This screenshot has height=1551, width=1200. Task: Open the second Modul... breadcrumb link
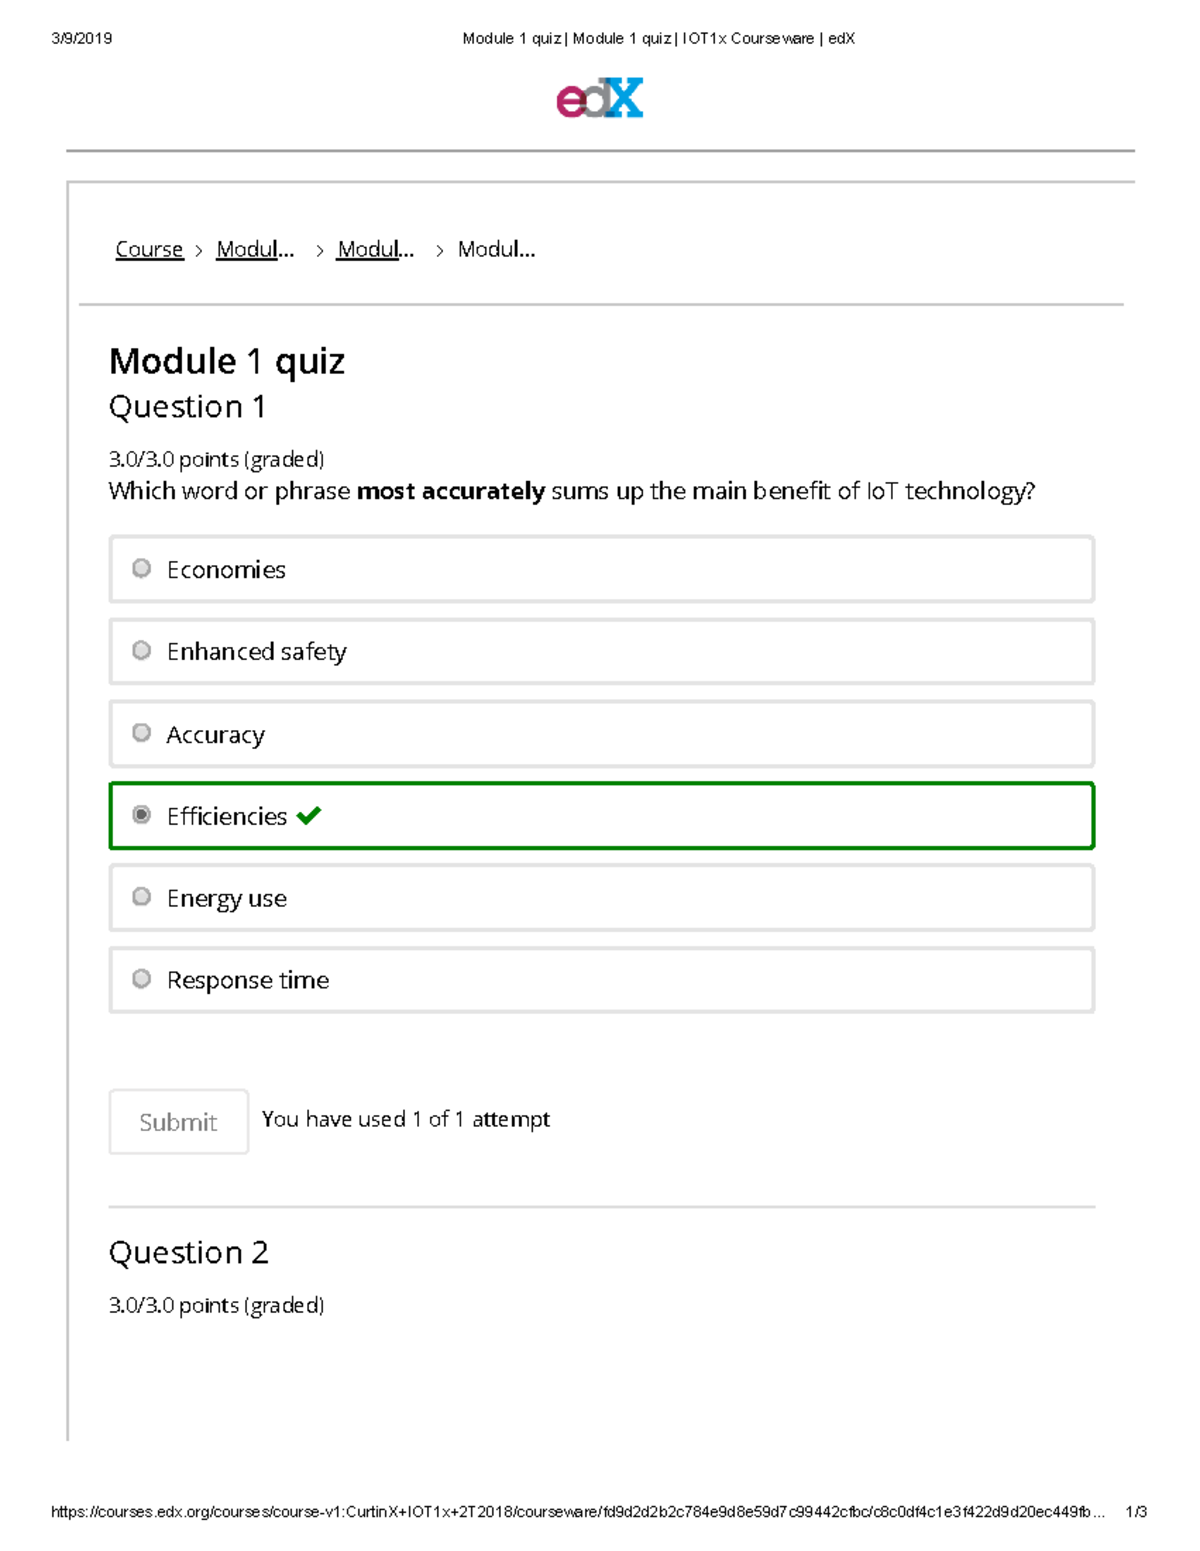[x=375, y=249]
